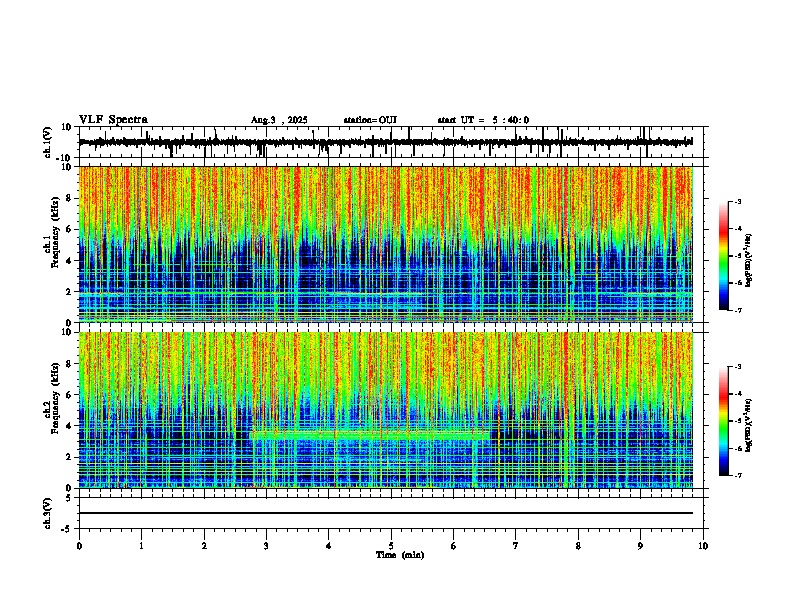
Task: Click the '-3' label on ch.1 color scale
Action: 737,201
